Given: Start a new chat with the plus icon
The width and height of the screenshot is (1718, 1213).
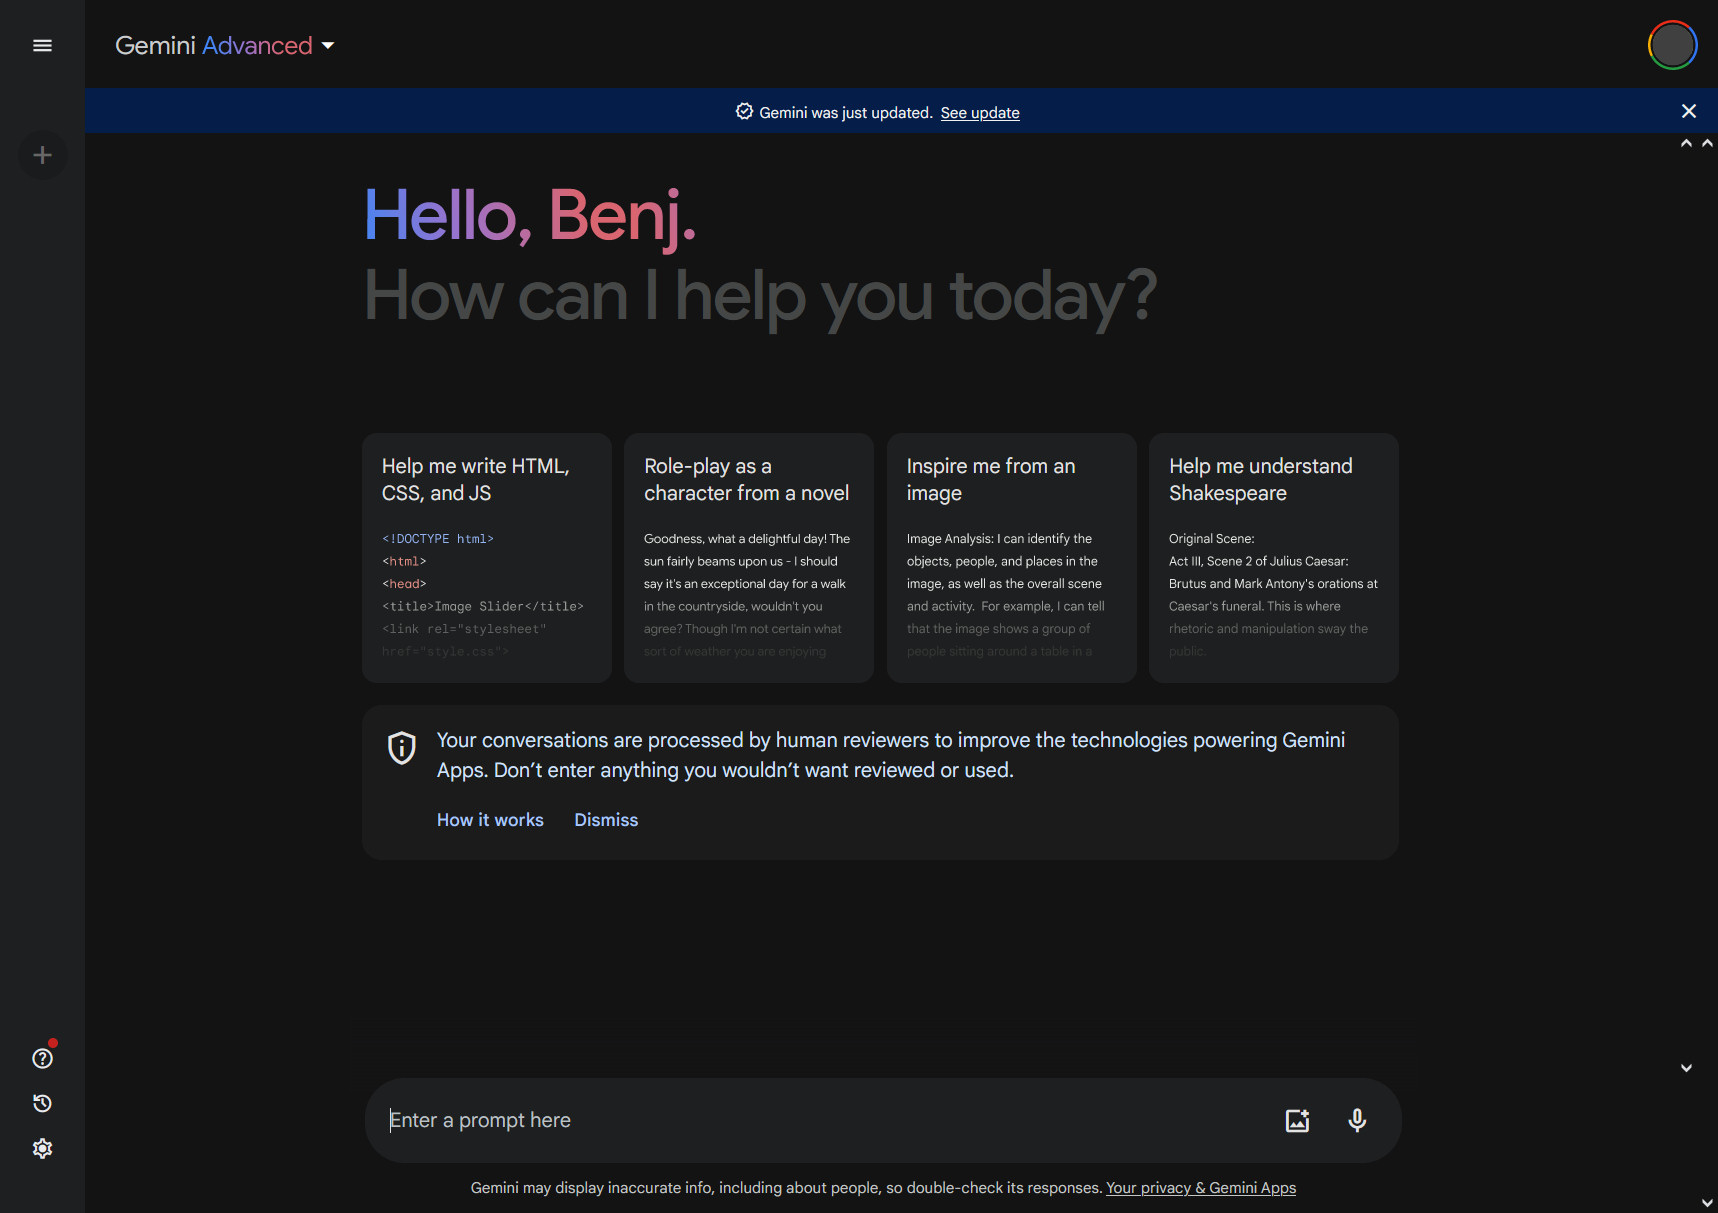Looking at the screenshot, I should (x=42, y=155).
